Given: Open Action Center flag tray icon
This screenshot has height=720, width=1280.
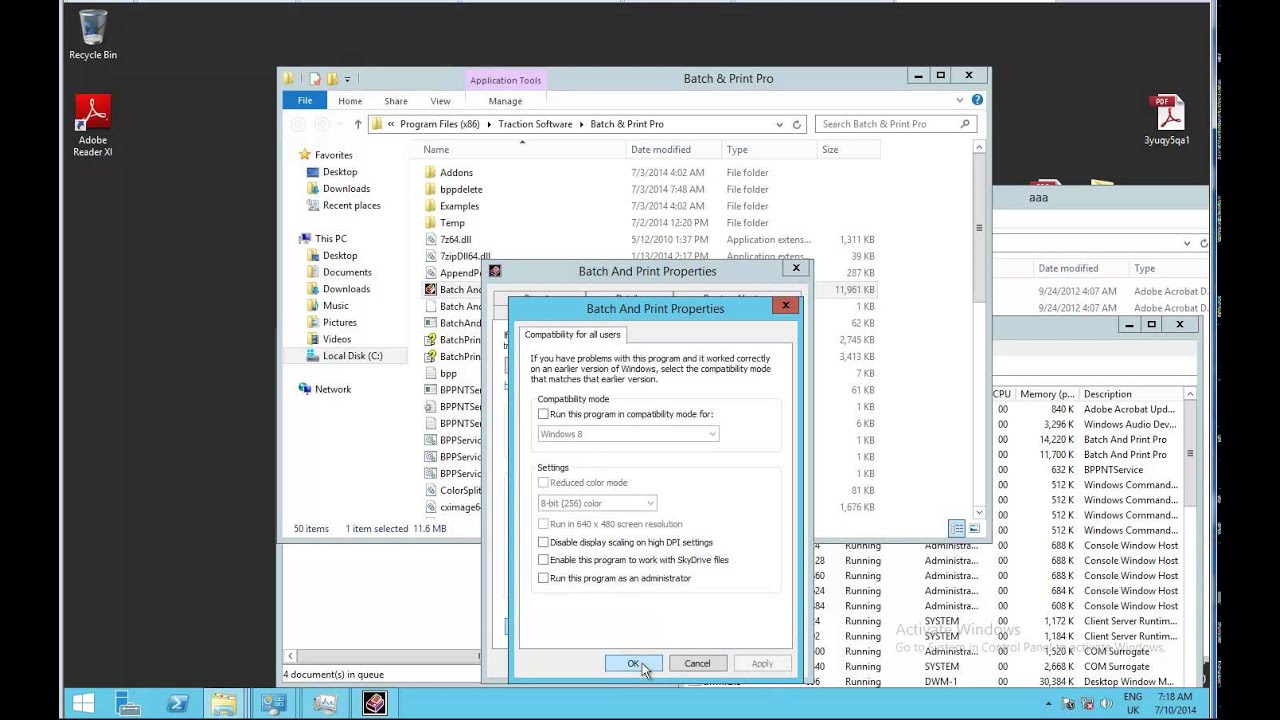Looking at the screenshot, I should (1067, 704).
